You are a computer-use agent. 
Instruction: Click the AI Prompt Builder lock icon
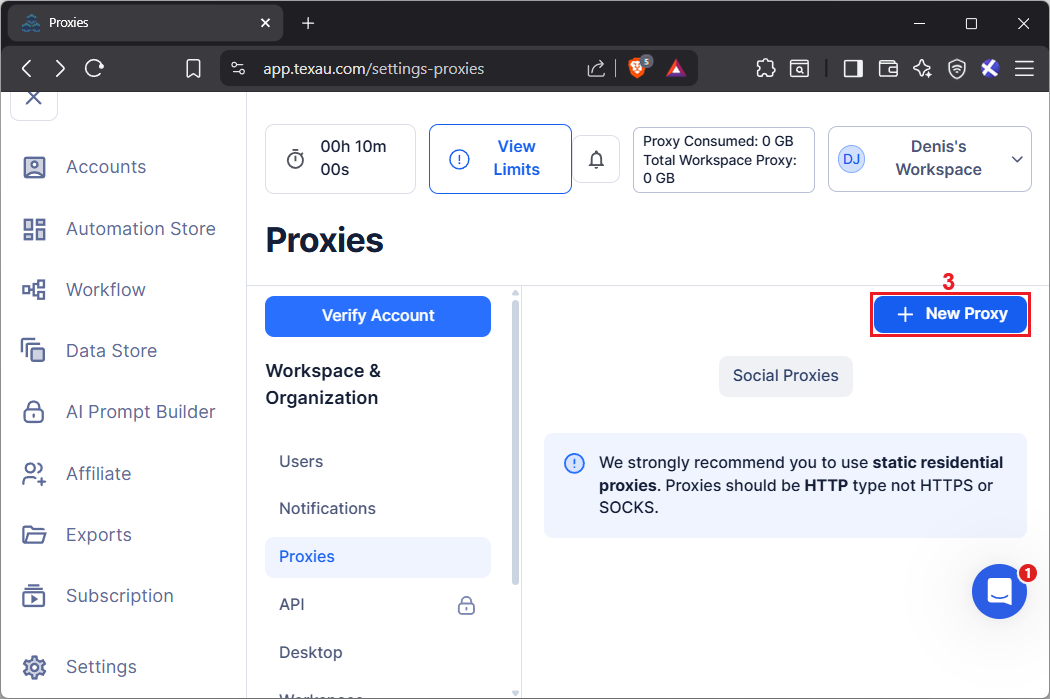(x=34, y=412)
